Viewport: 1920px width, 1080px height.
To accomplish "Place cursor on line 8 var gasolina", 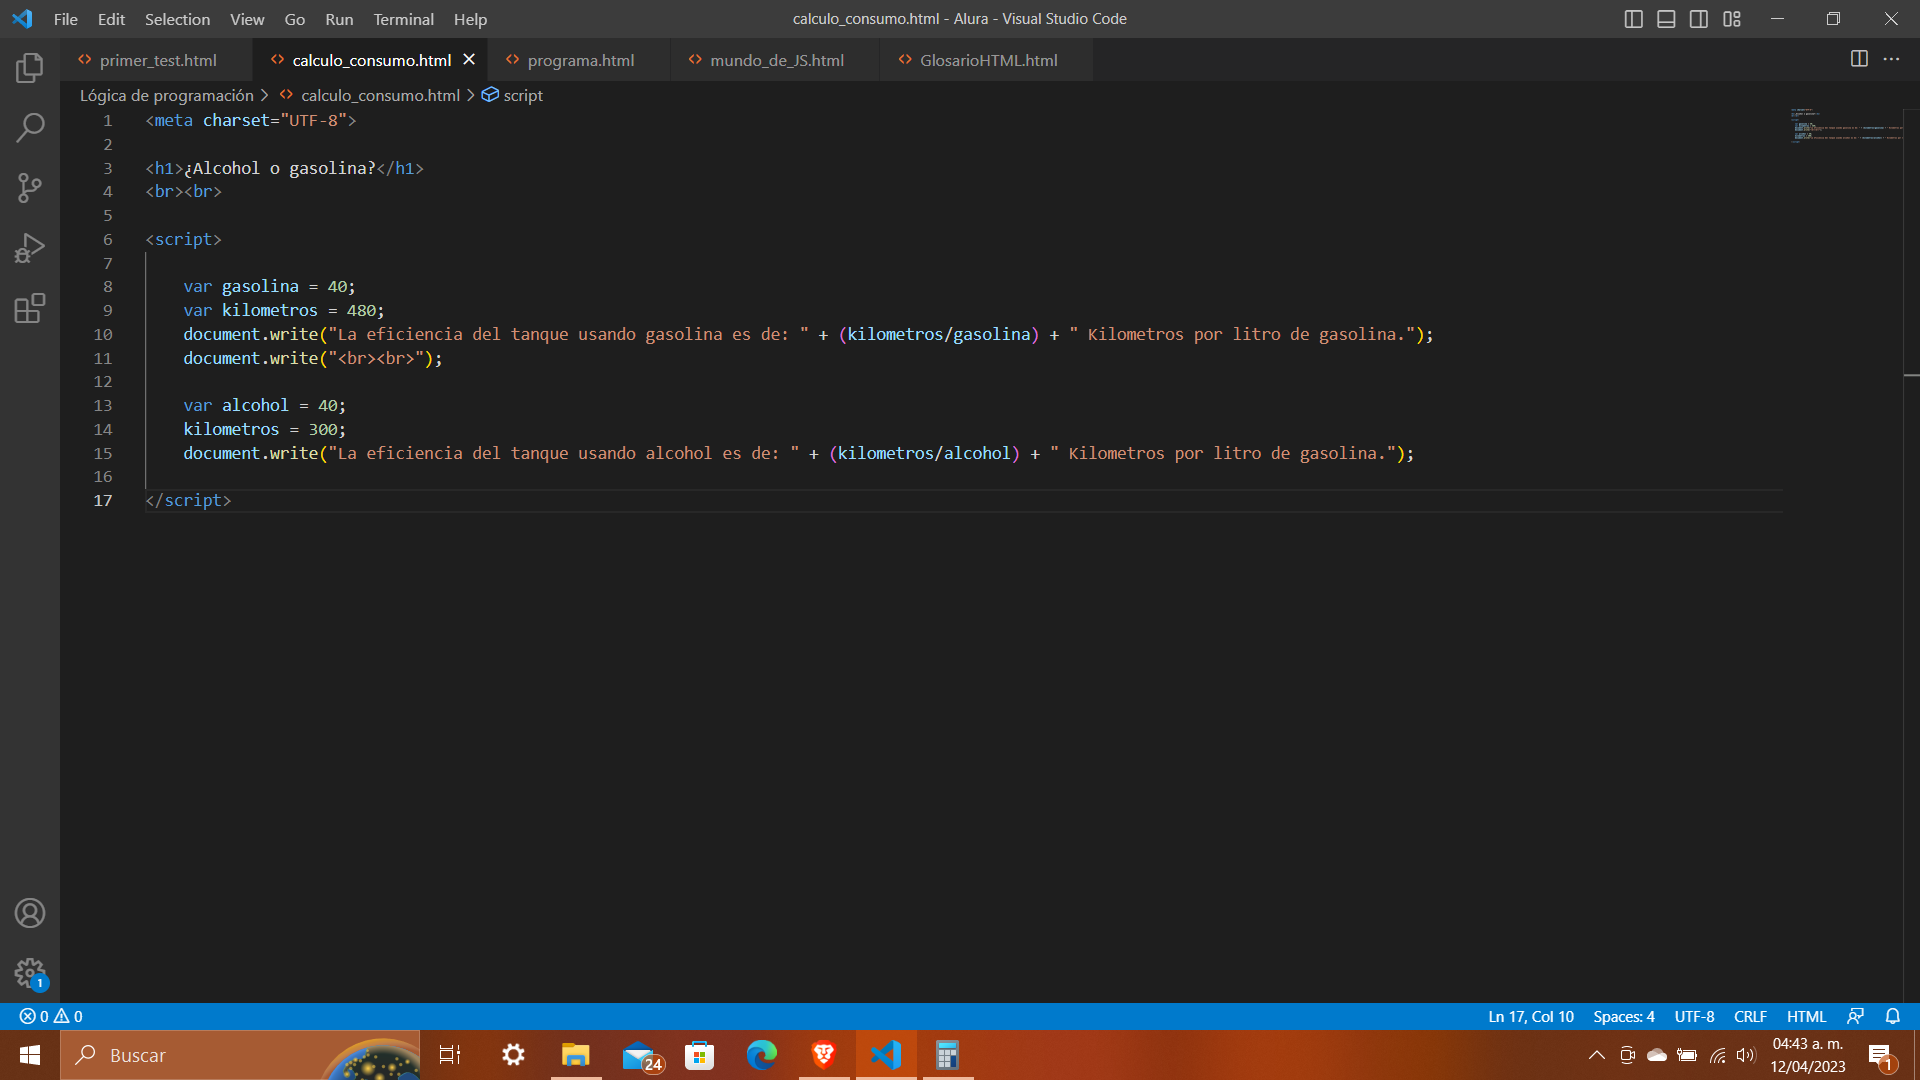I will click(269, 286).
